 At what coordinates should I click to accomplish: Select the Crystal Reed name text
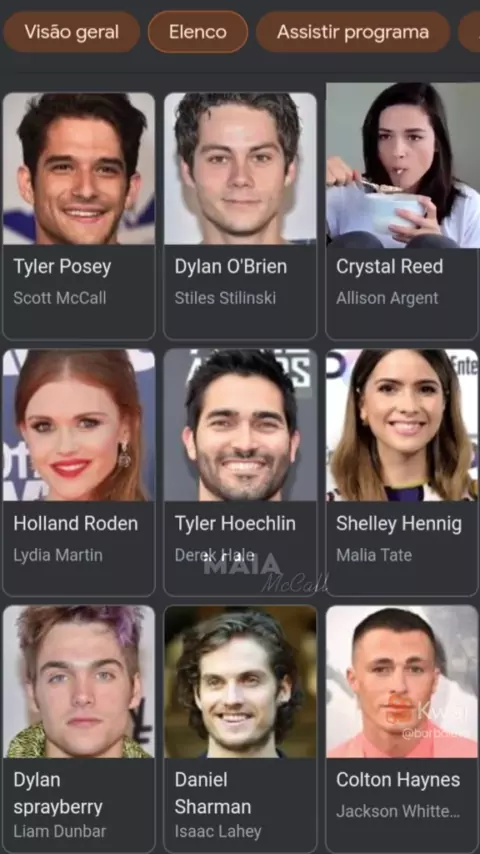(x=390, y=267)
